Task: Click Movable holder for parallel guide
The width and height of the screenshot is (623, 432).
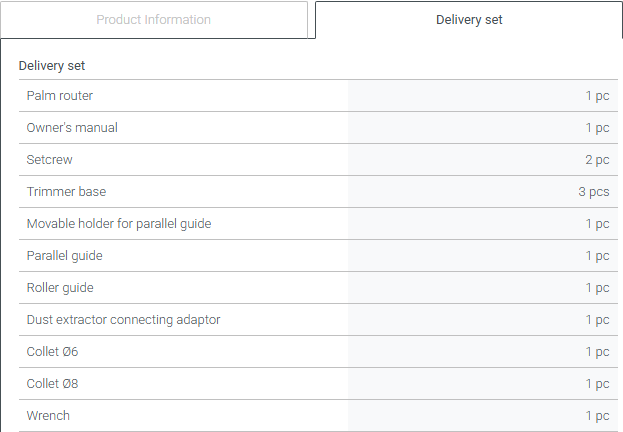Action: tap(119, 224)
